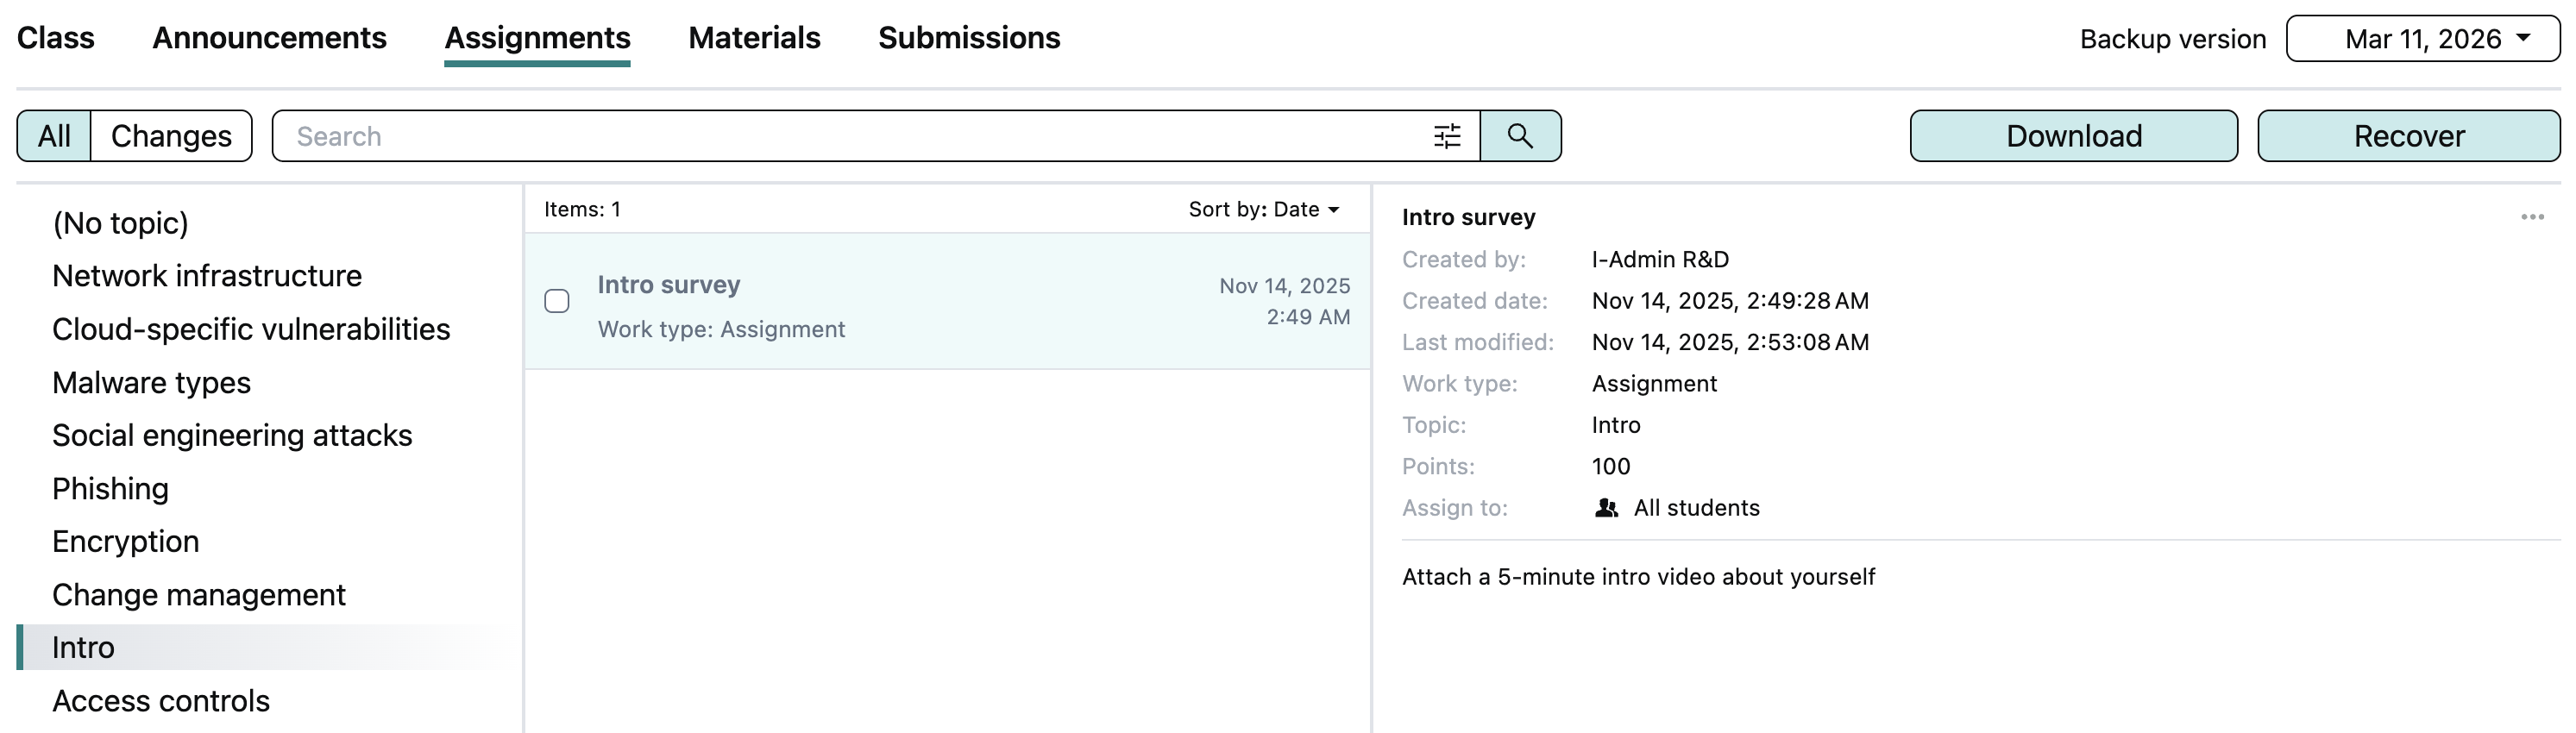Viewport: 2576px width, 733px height.
Task: Check the Intro survey checkbox
Action: click(557, 301)
